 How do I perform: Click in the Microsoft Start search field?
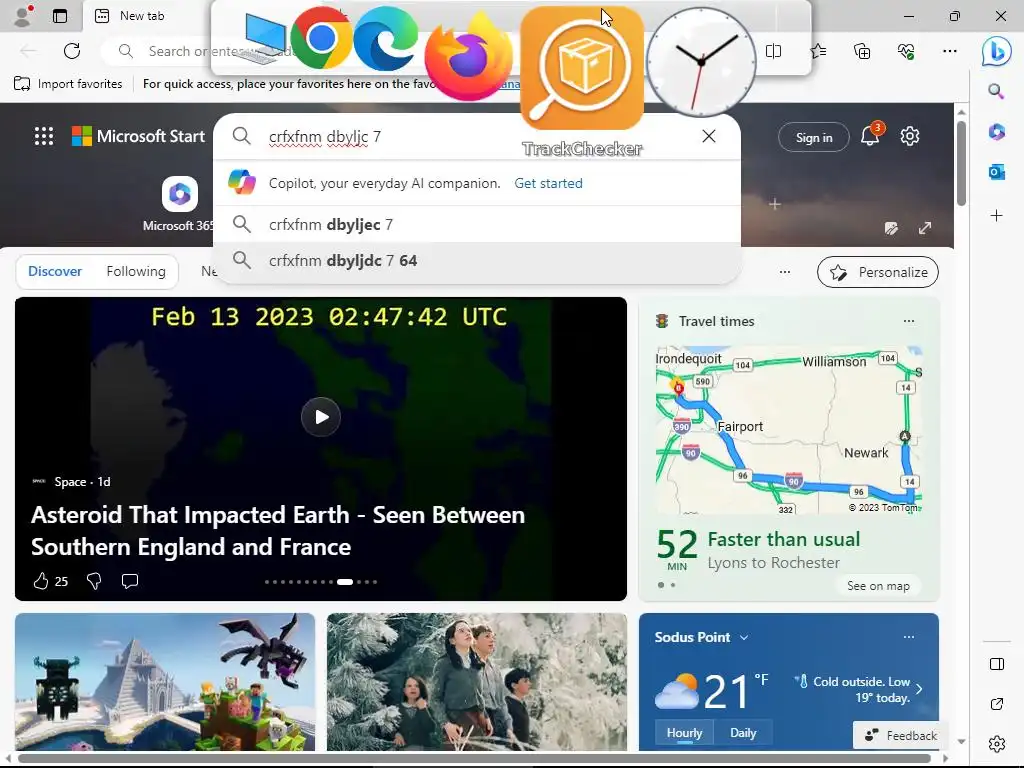coord(477,136)
